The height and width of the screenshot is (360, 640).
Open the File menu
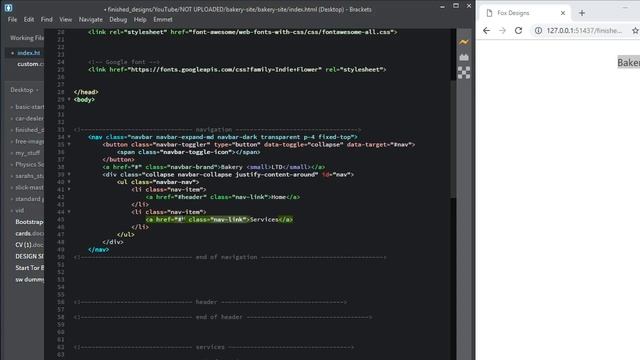coord(12,20)
